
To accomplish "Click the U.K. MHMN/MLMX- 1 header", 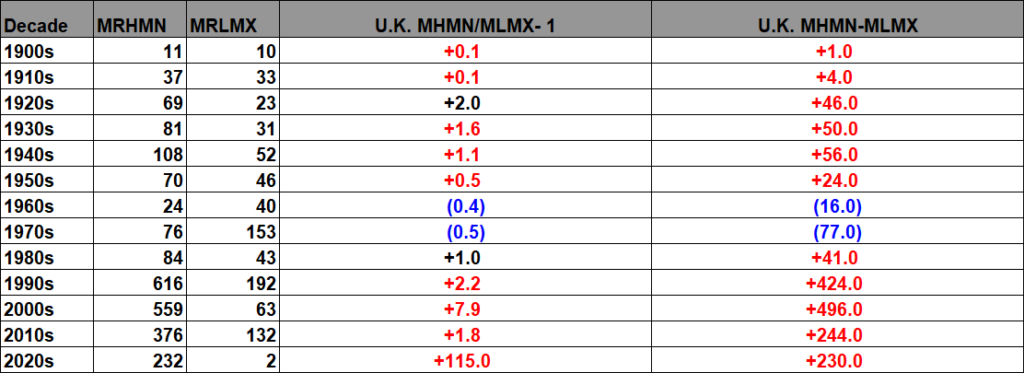I will click(x=465, y=26).
